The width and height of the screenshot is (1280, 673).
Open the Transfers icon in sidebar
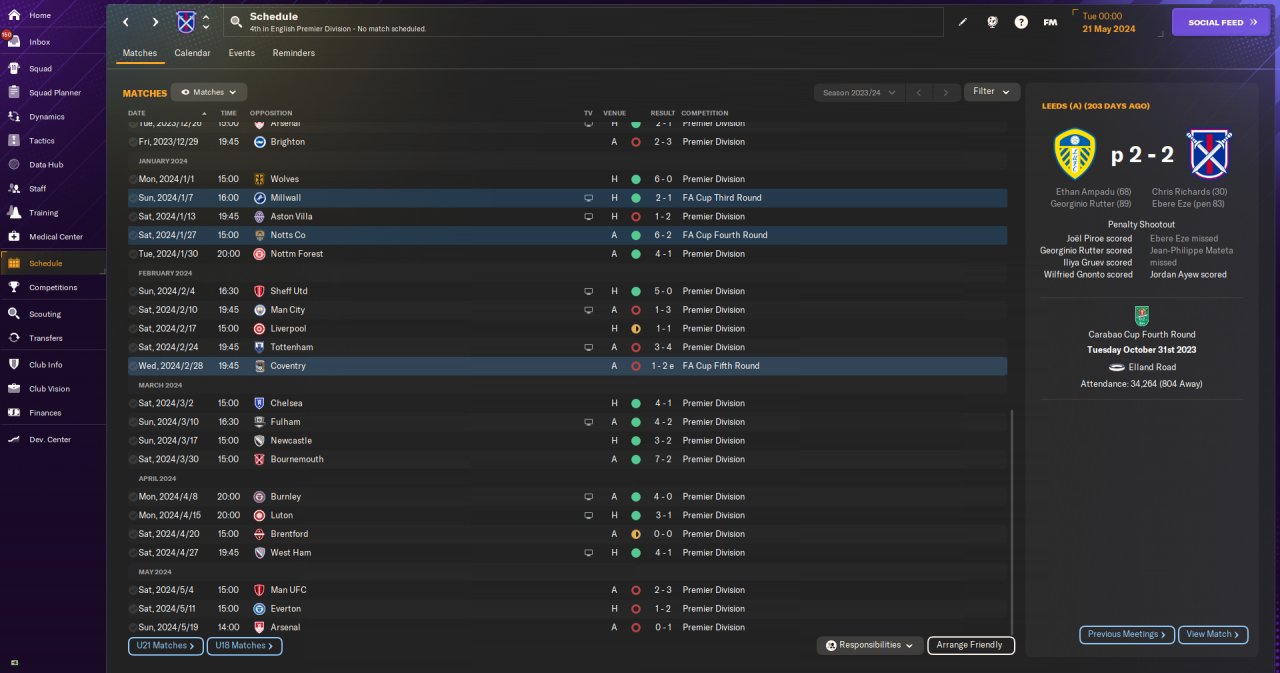[x=14, y=338]
